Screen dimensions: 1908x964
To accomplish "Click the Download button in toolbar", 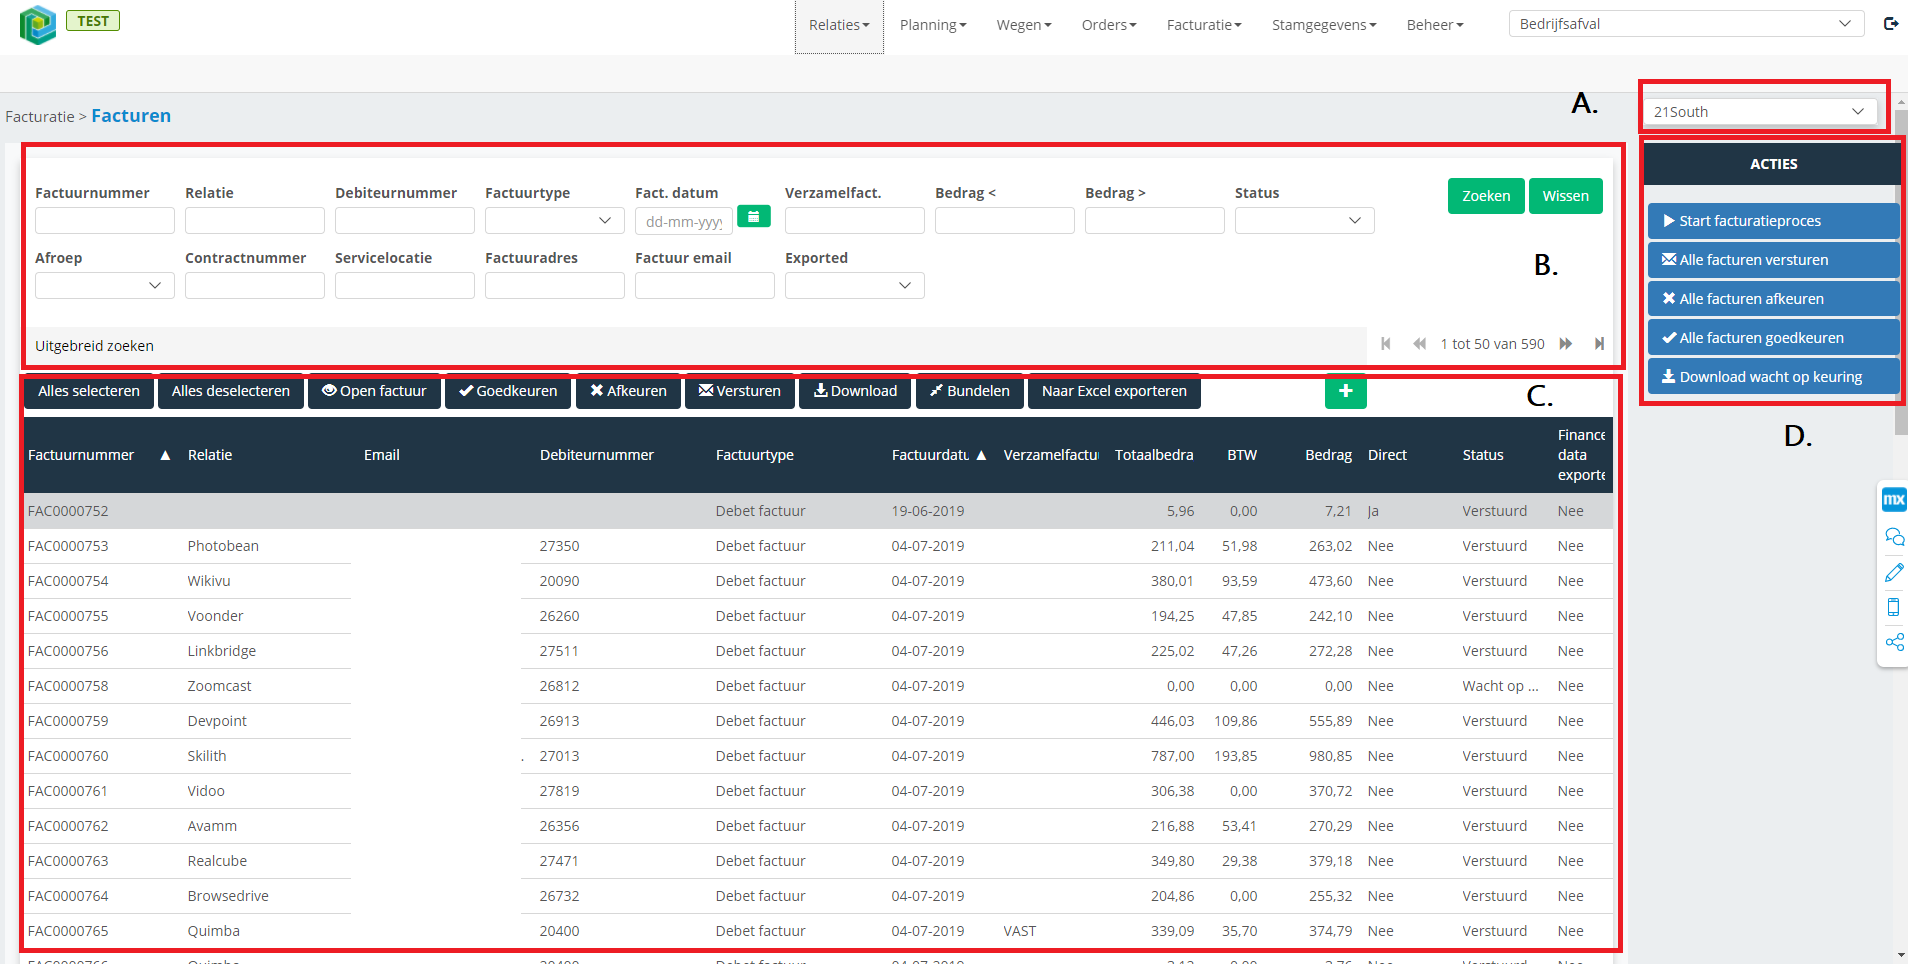I will click(x=855, y=391).
